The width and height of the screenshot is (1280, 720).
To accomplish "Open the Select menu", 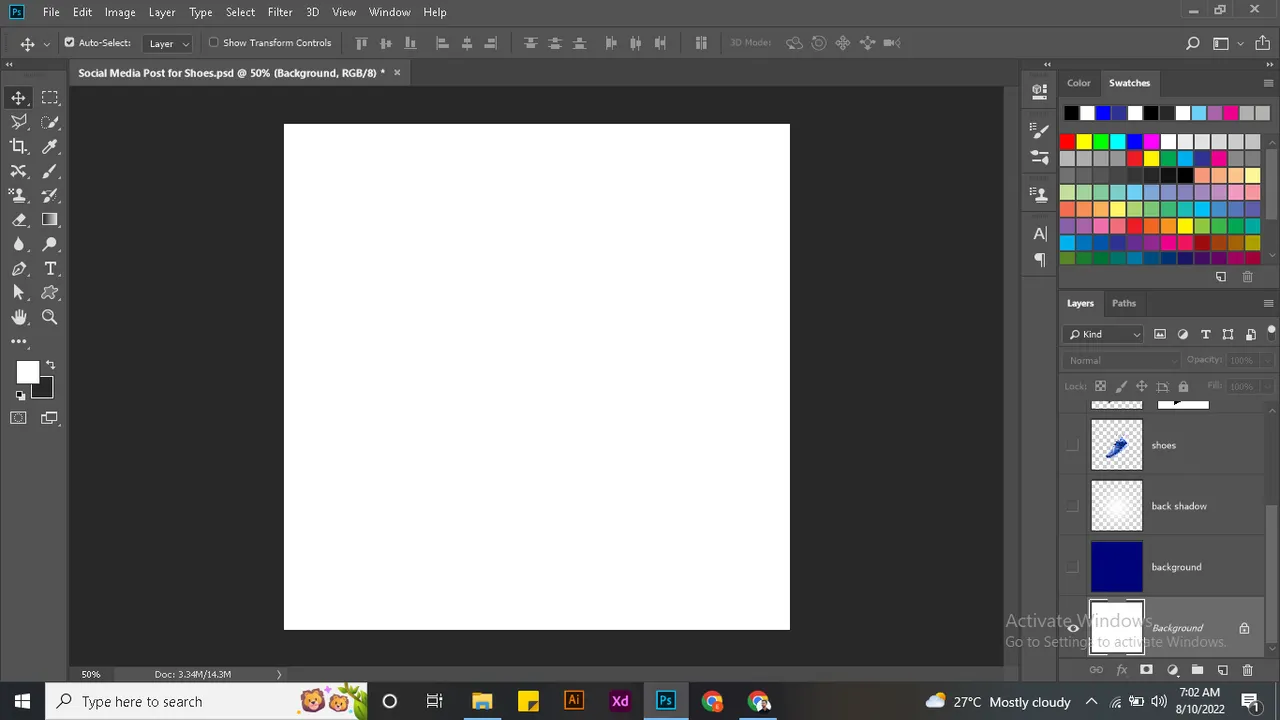I will click(240, 12).
